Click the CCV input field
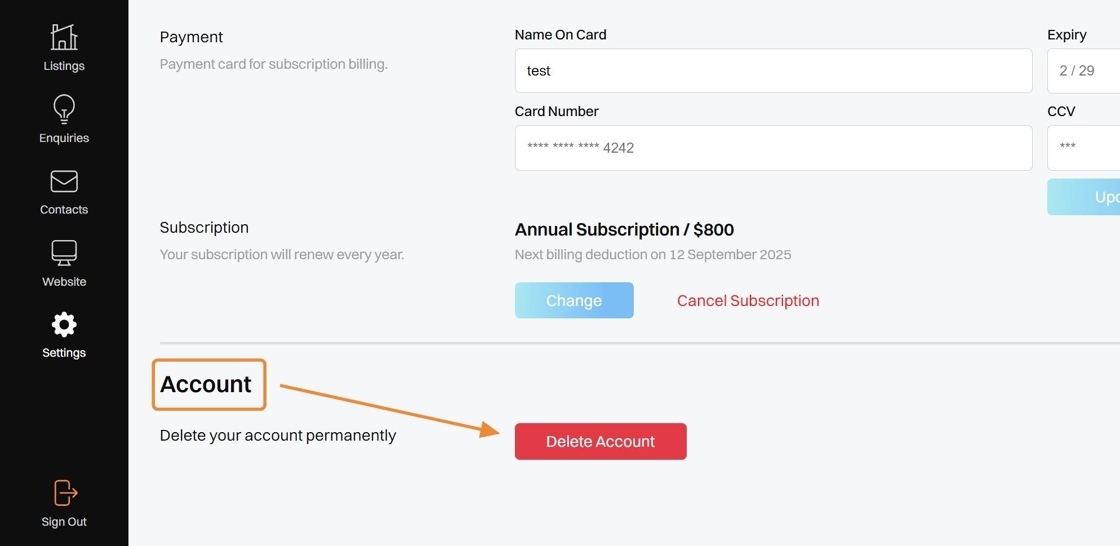1120x546 pixels. coord(1084,148)
